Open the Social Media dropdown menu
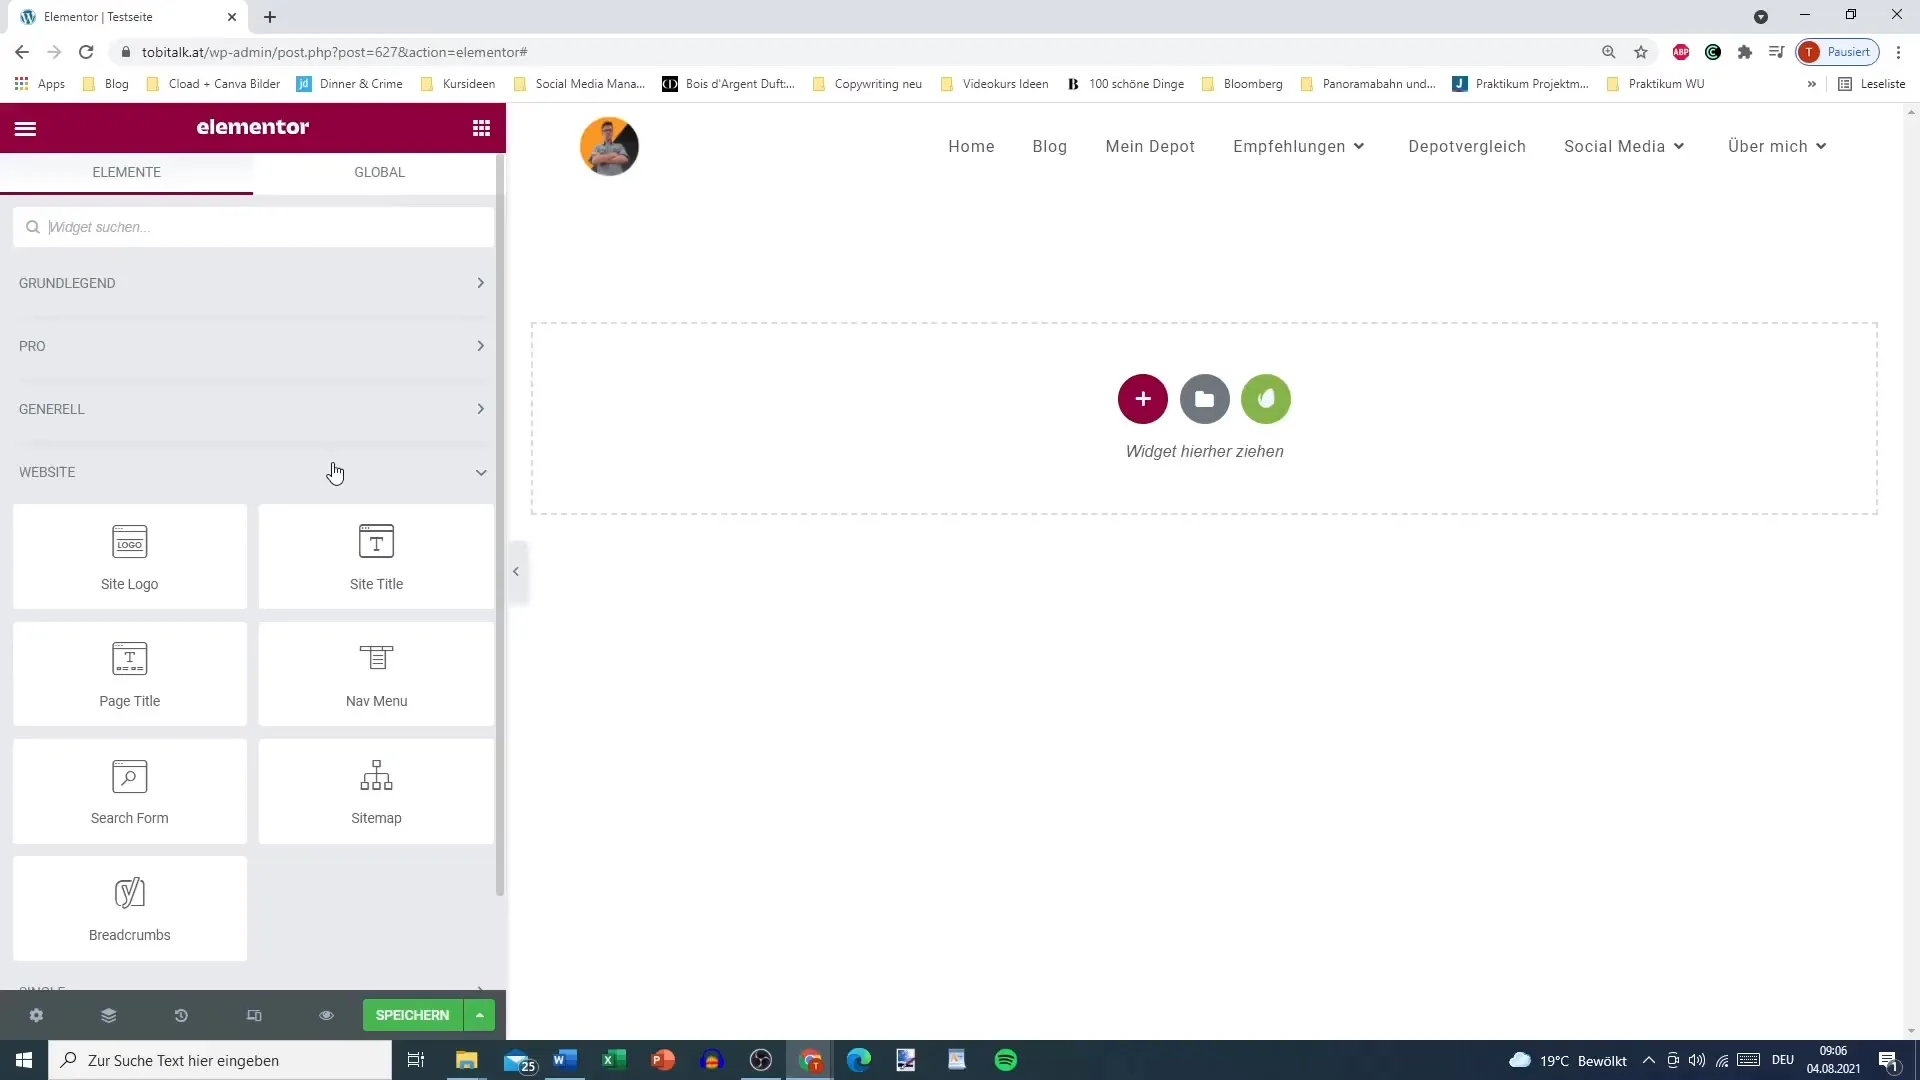 [x=1625, y=146]
